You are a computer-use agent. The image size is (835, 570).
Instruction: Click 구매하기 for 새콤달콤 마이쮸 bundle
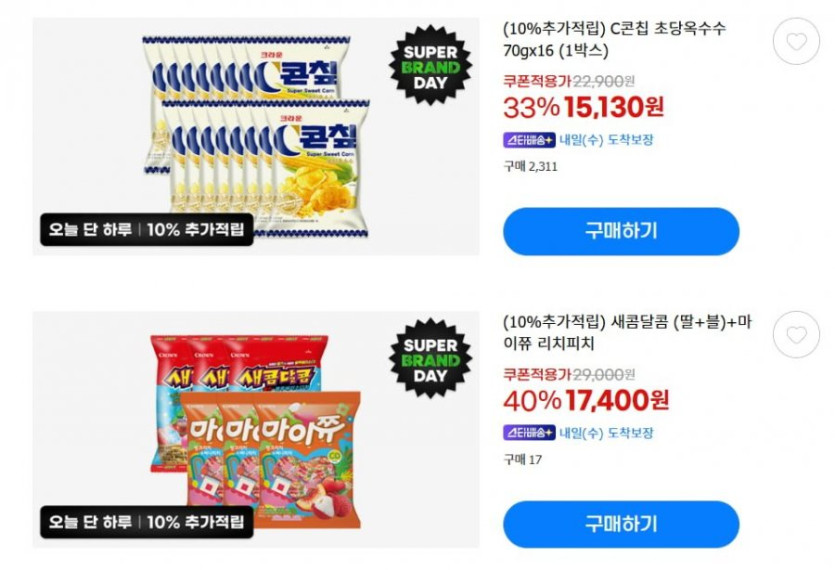[x=621, y=524]
